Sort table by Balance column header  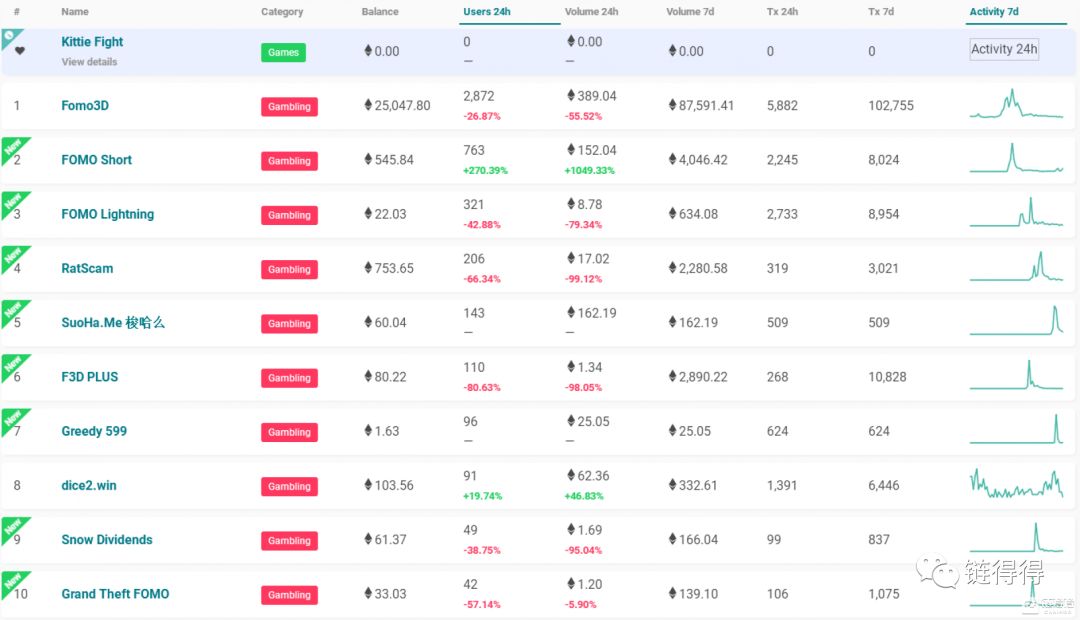coord(380,12)
